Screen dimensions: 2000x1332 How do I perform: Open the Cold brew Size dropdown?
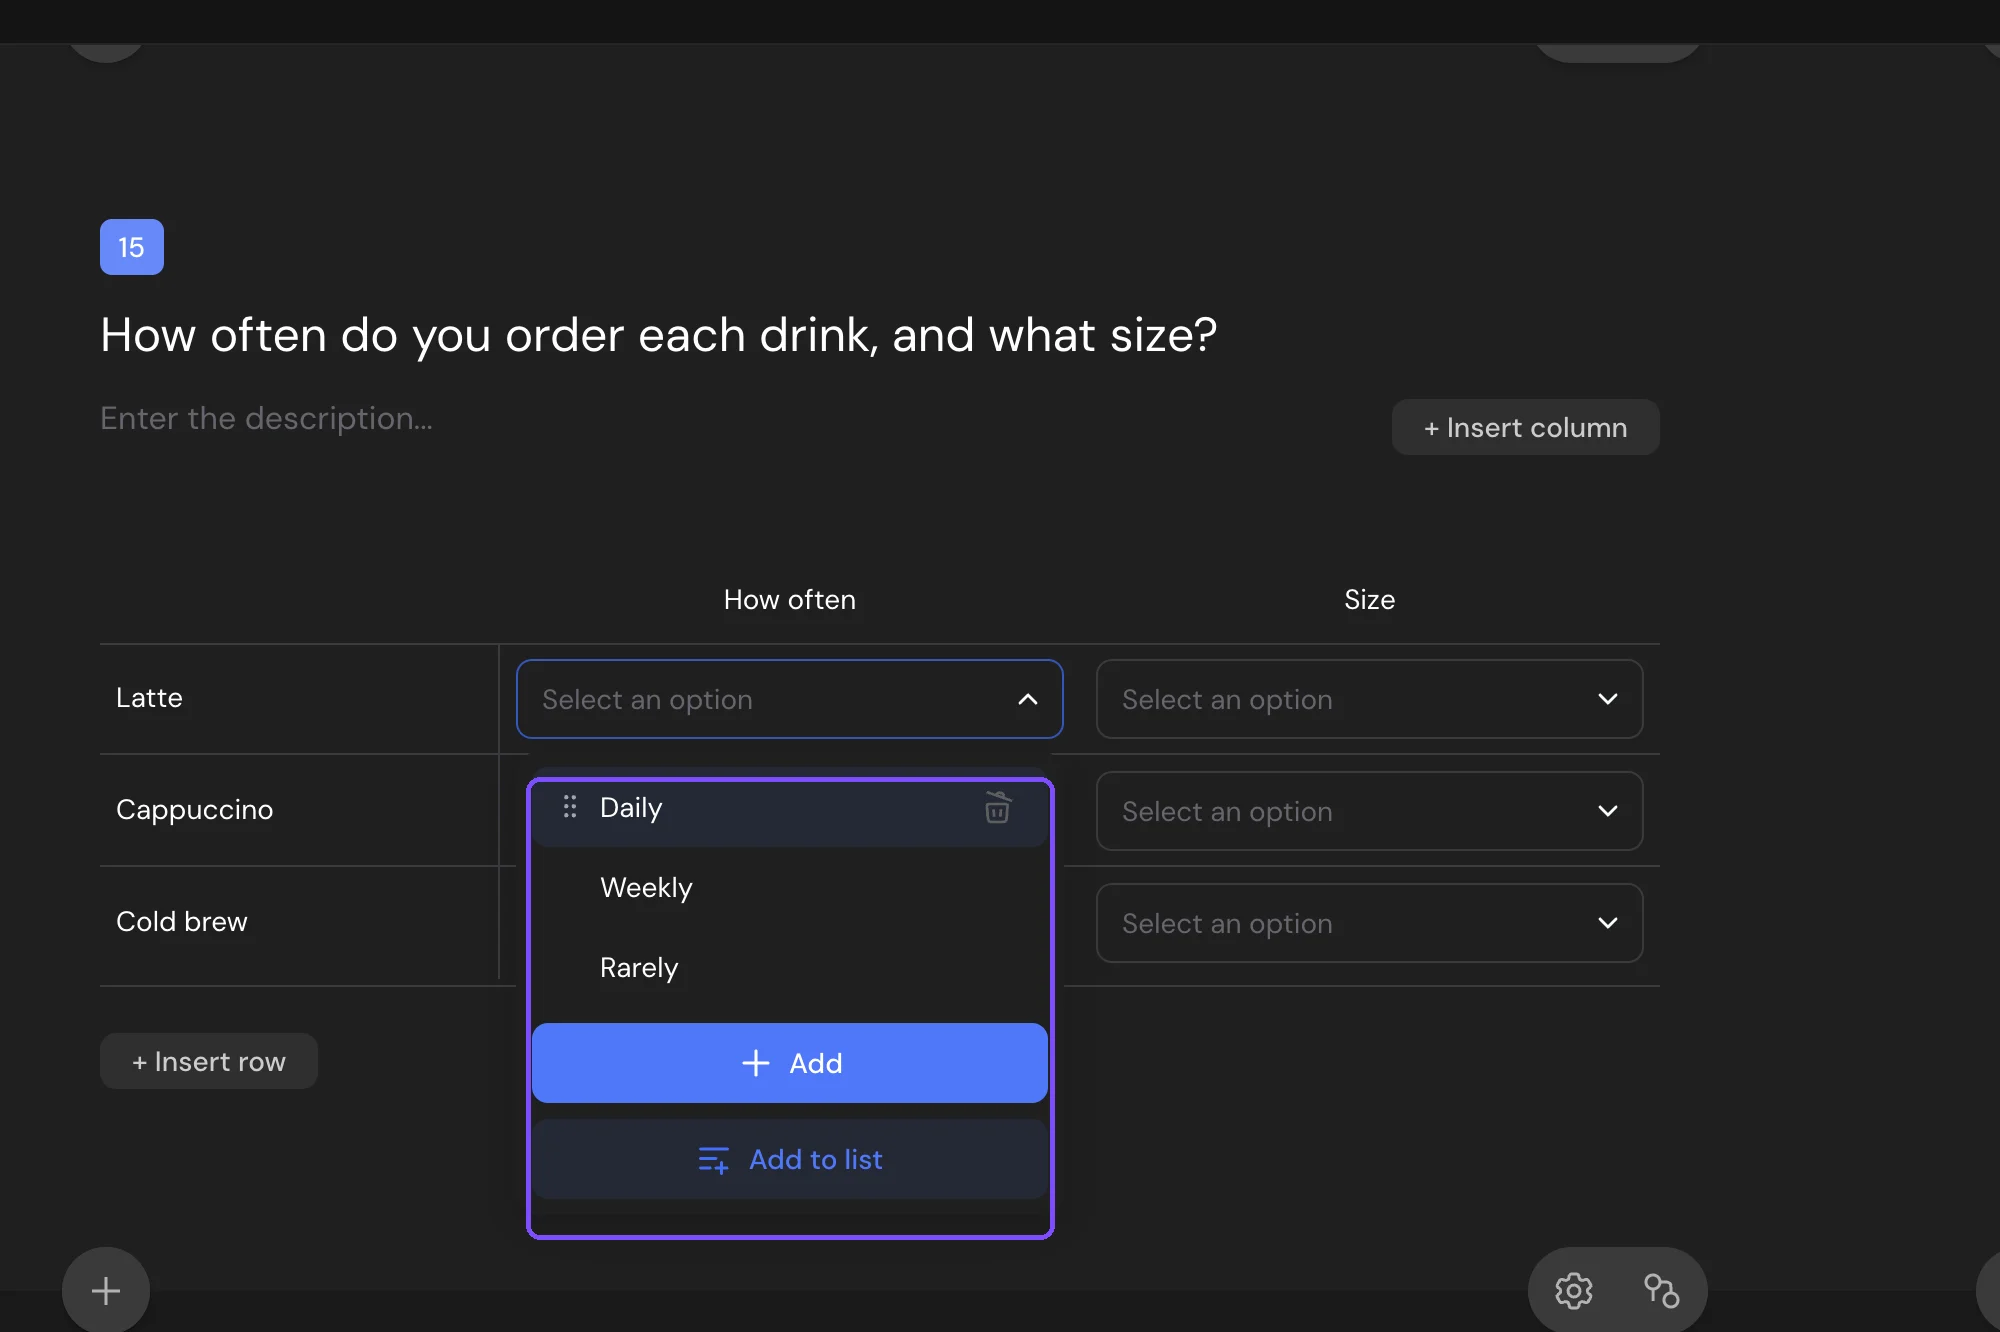click(x=1369, y=923)
